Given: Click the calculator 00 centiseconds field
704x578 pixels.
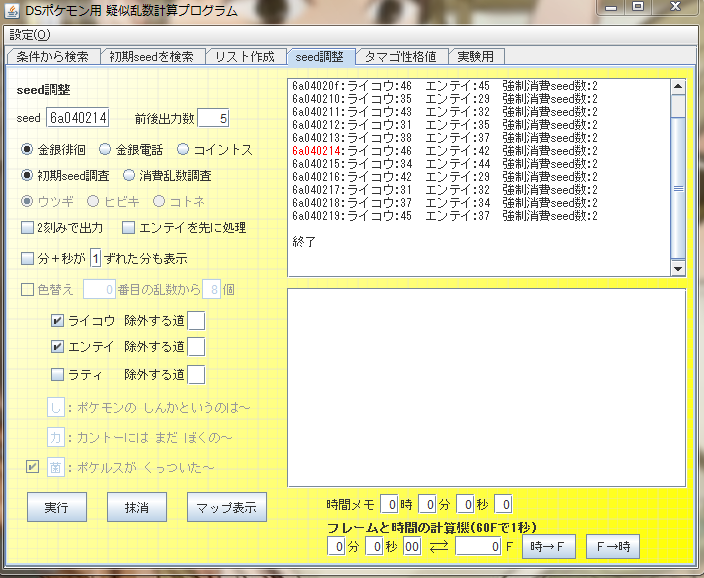Looking at the screenshot, I should point(412,547).
